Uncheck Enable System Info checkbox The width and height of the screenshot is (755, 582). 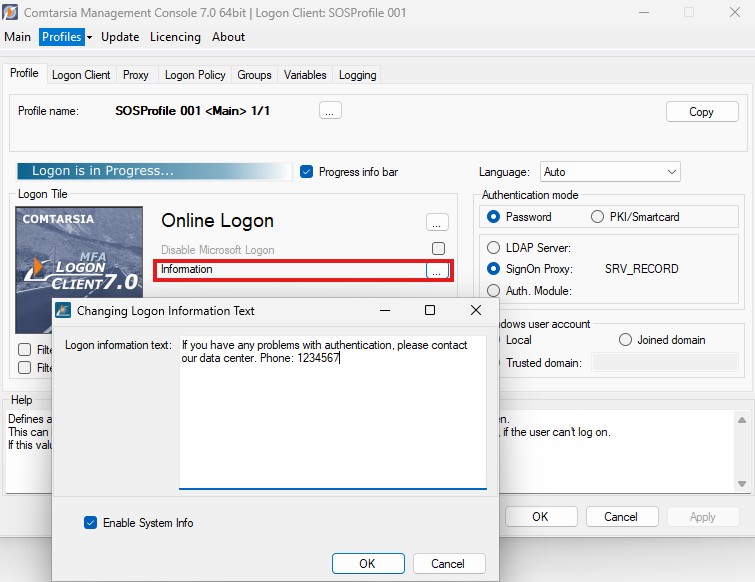coord(91,523)
